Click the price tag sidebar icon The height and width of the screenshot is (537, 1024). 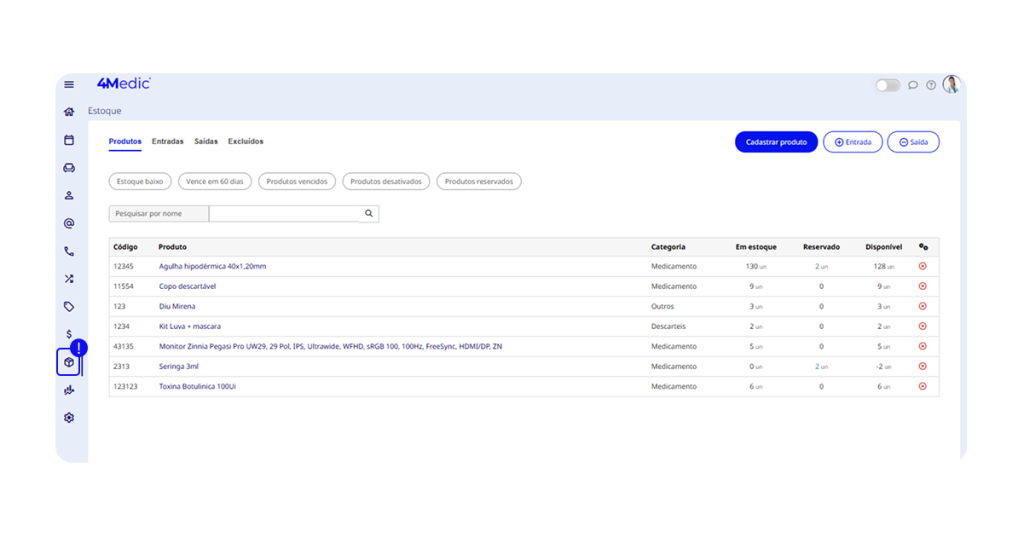pos(69,307)
